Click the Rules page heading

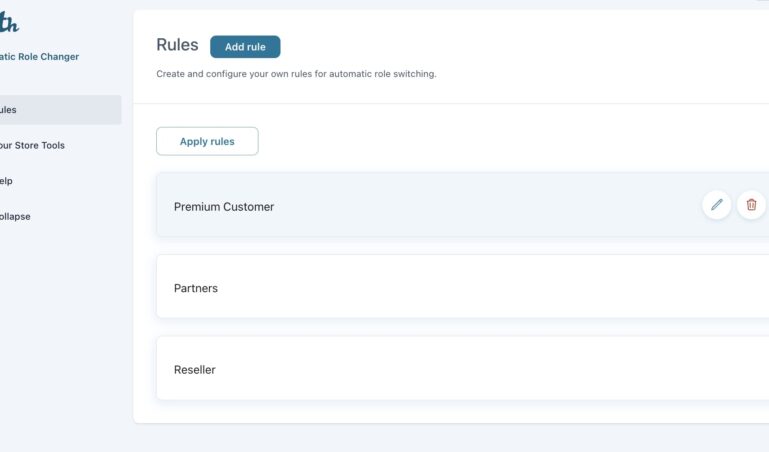[177, 45]
